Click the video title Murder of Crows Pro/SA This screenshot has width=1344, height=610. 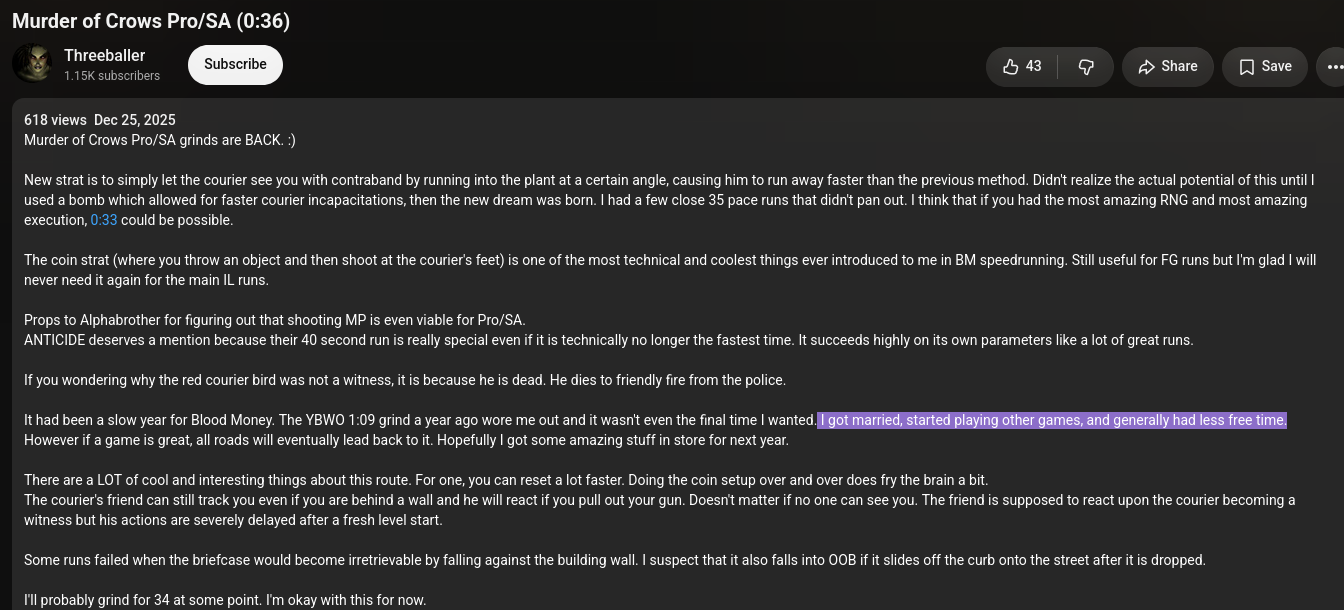click(x=151, y=21)
